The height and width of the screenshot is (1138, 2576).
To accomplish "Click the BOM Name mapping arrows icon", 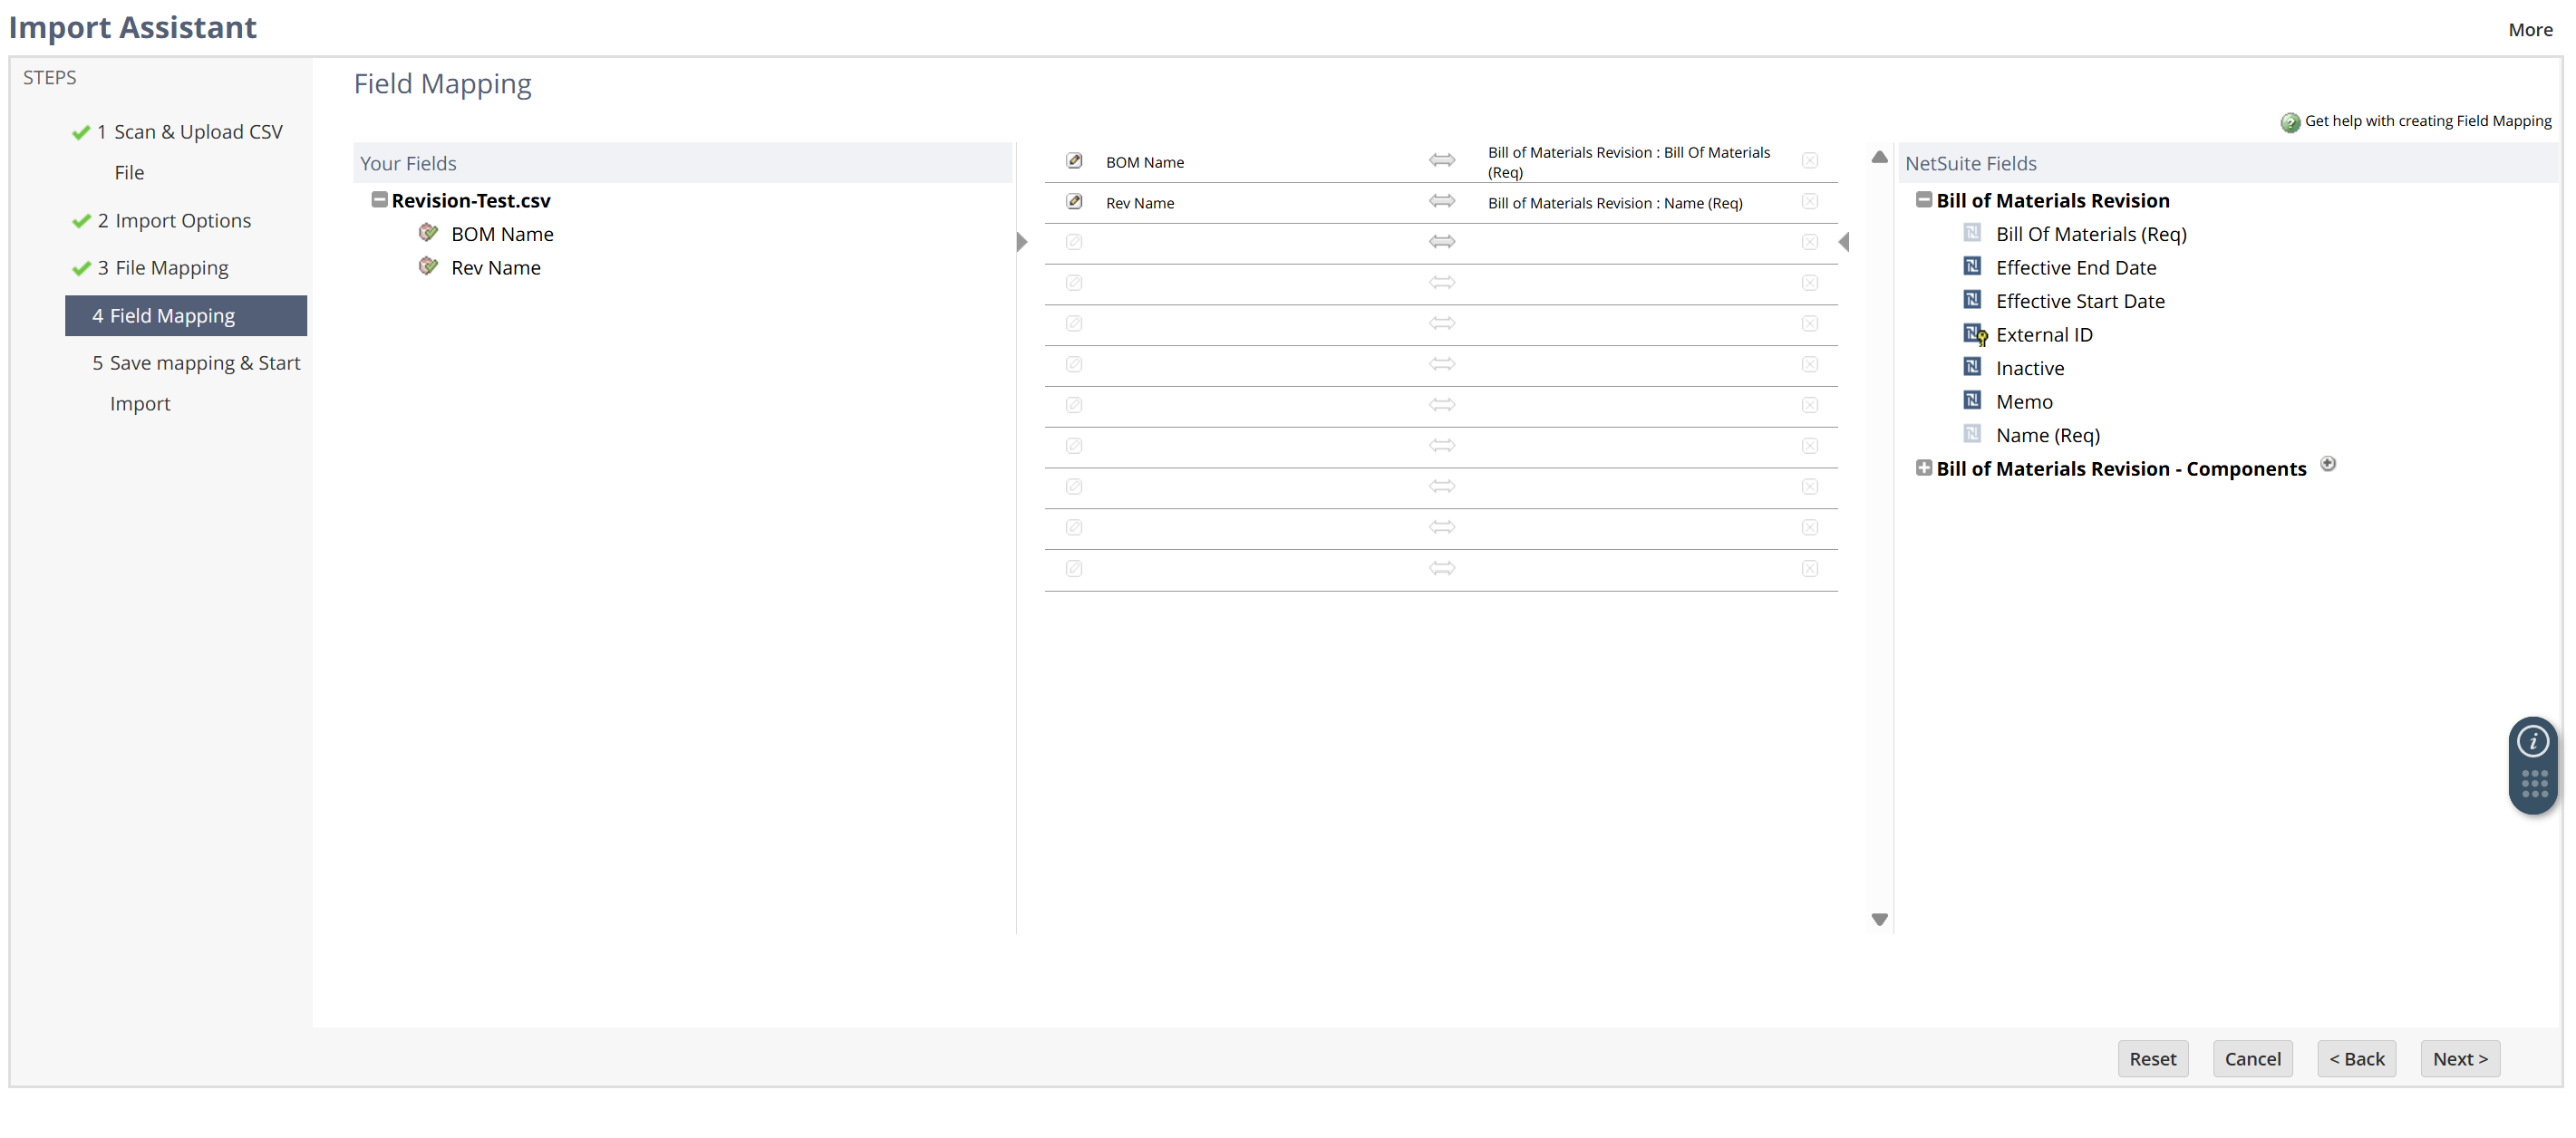I will [1441, 160].
